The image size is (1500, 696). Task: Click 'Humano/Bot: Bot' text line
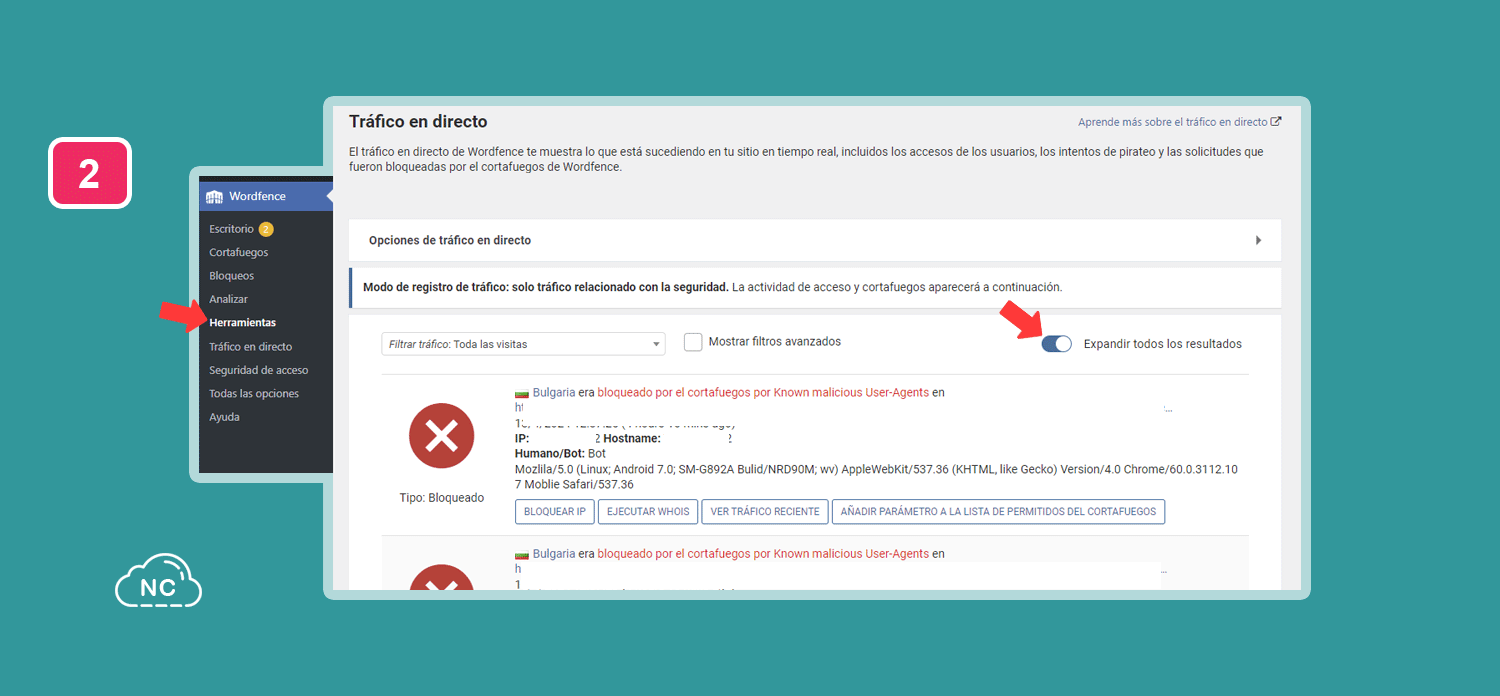tap(560, 453)
